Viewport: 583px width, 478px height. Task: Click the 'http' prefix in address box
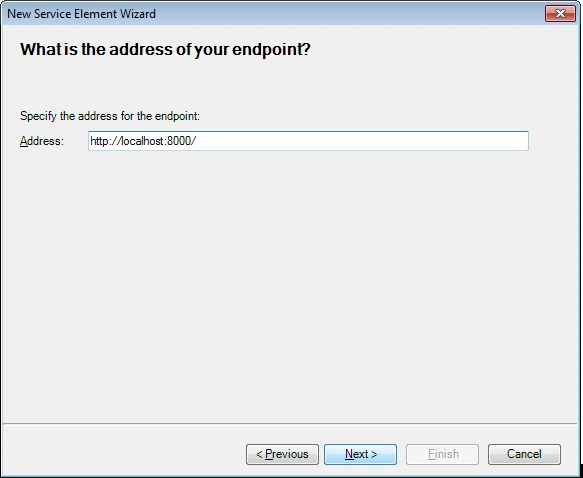coord(100,141)
